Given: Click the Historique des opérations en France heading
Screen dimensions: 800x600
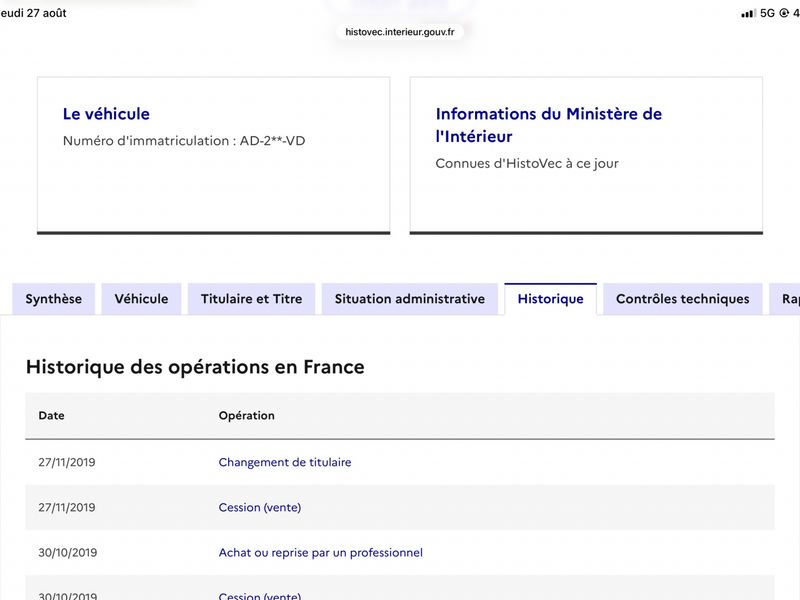Looking at the screenshot, I should point(195,367).
